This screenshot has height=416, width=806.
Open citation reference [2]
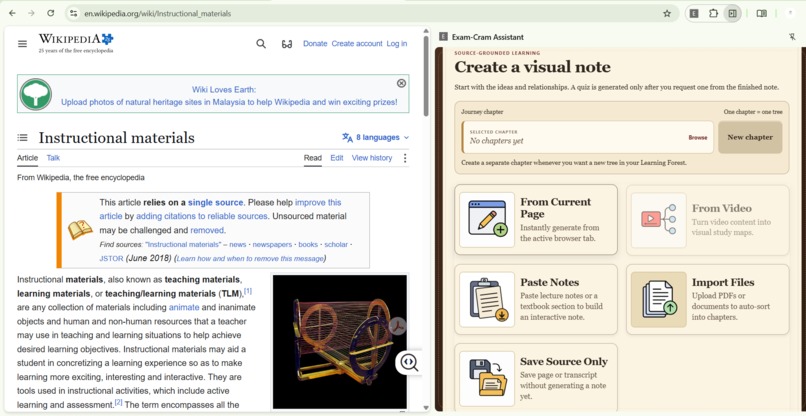118,402
